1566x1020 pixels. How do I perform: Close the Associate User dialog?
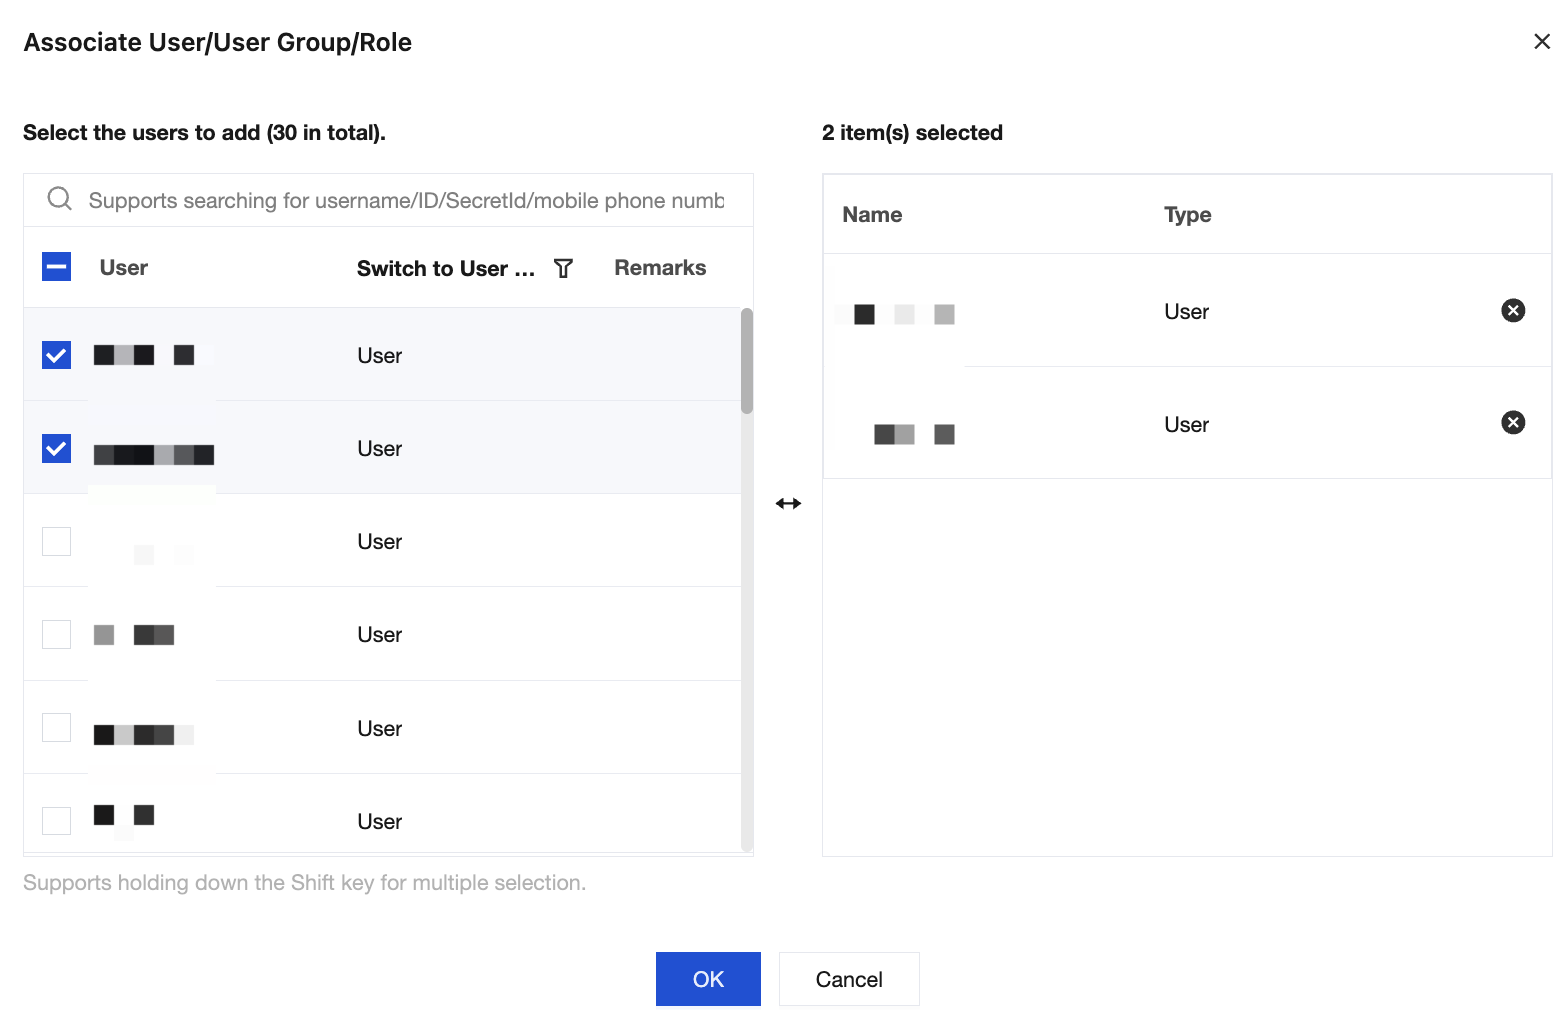pos(1541,42)
